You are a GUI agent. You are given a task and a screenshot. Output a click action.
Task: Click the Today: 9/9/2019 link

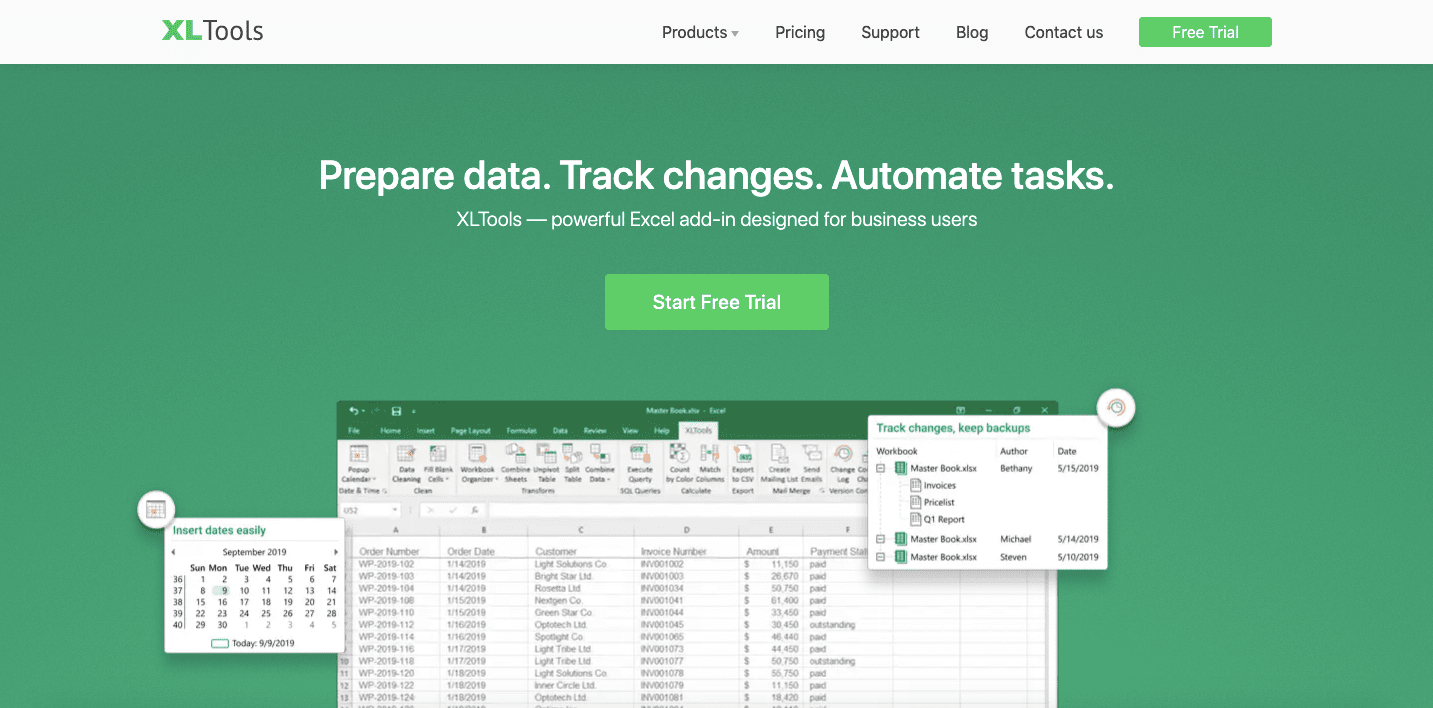point(254,643)
